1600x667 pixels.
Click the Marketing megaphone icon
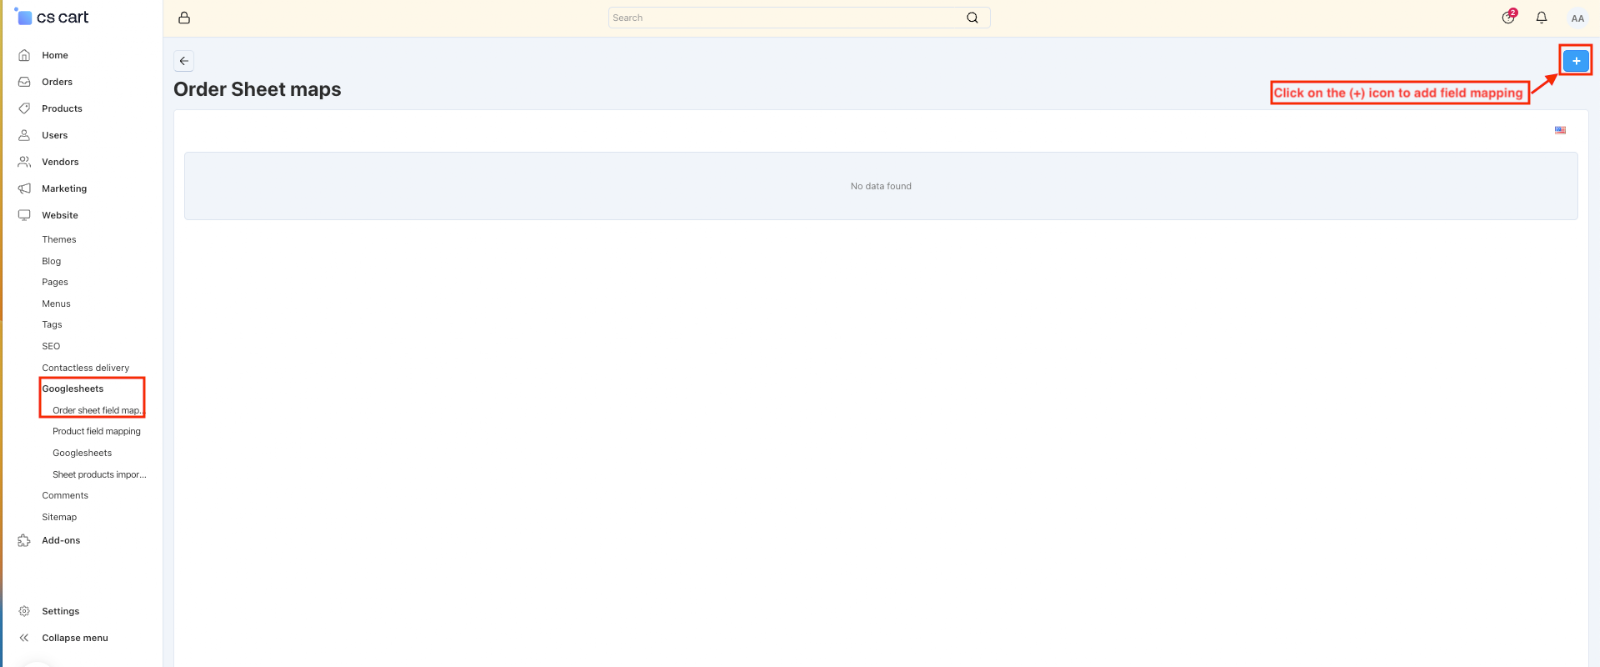click(x=24, y=188)
